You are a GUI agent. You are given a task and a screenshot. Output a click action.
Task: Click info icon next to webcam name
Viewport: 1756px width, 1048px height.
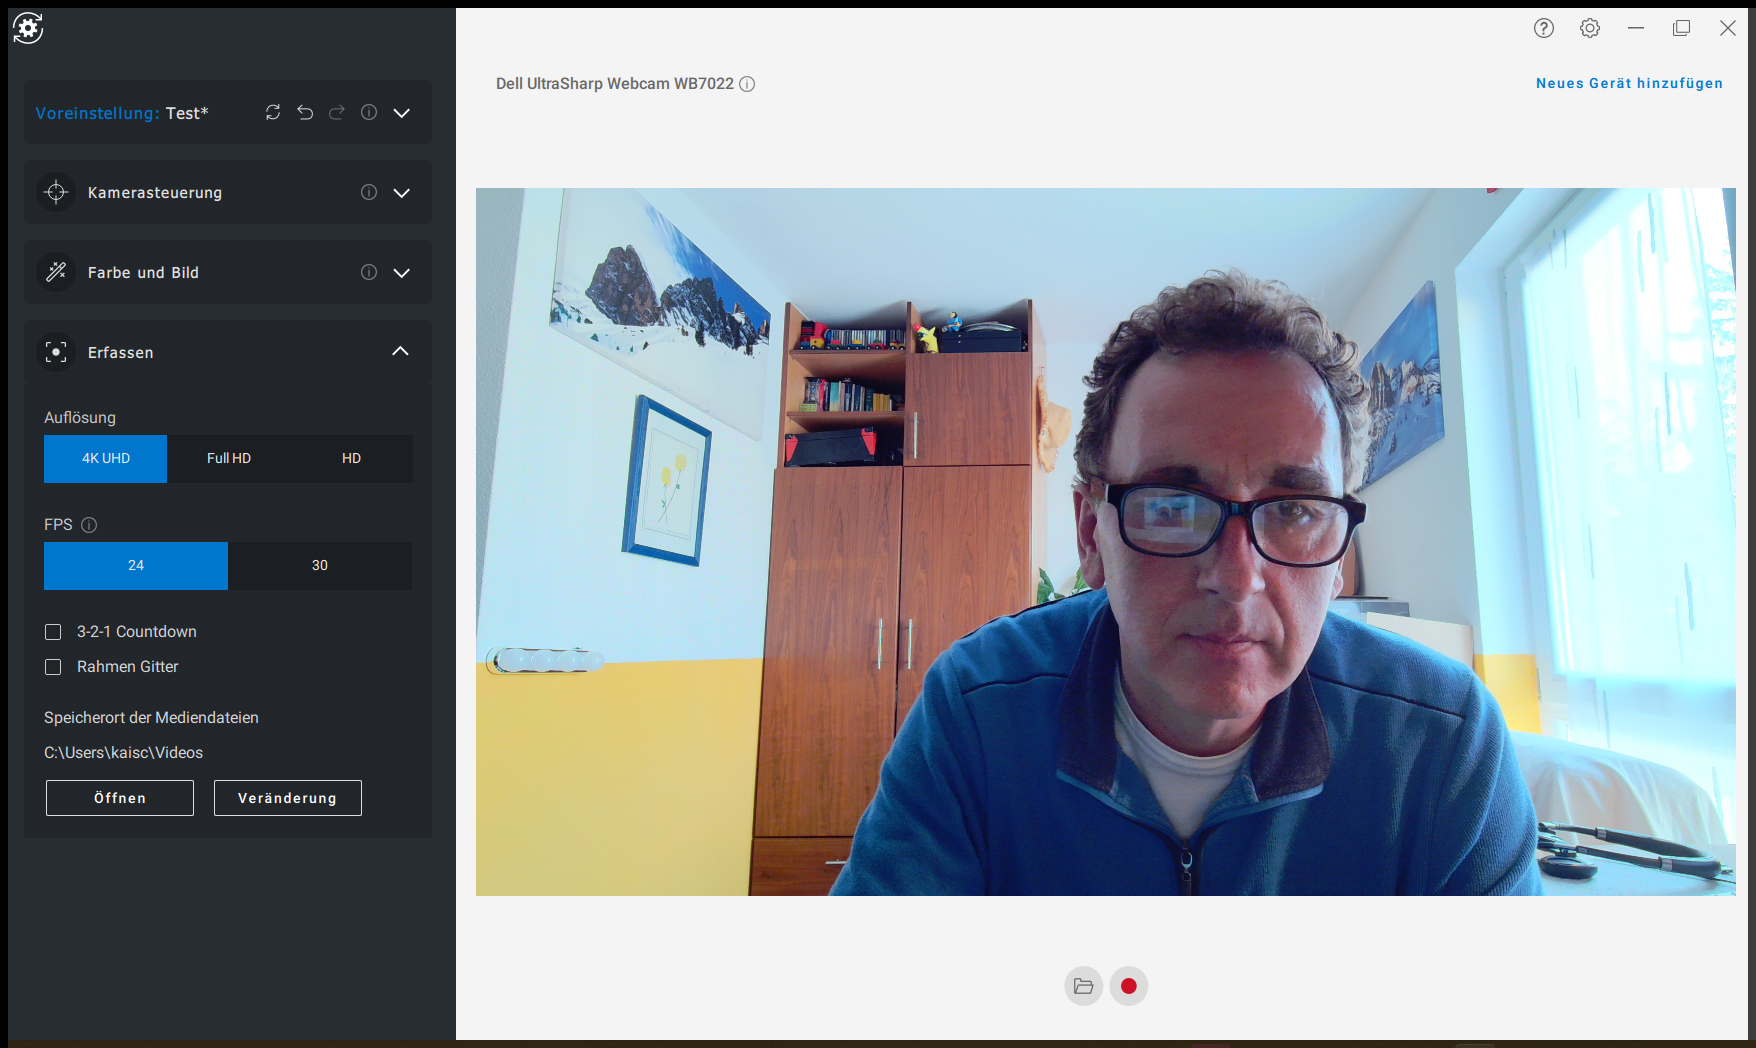747,84
